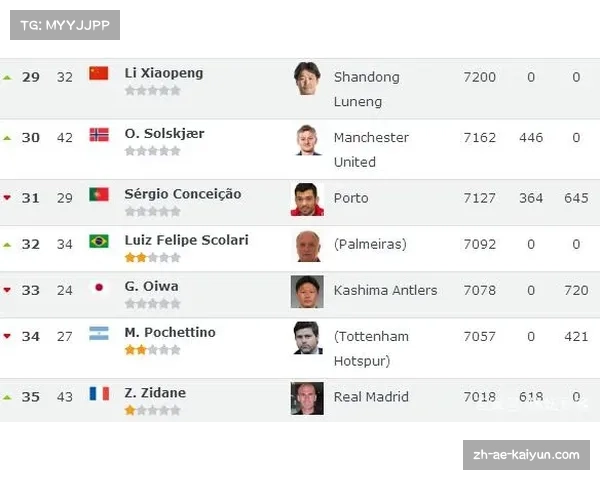600x480 pixels.
Task: Click the zh-ae-kaiyun.com watermark button
Action: pos(526,455)
